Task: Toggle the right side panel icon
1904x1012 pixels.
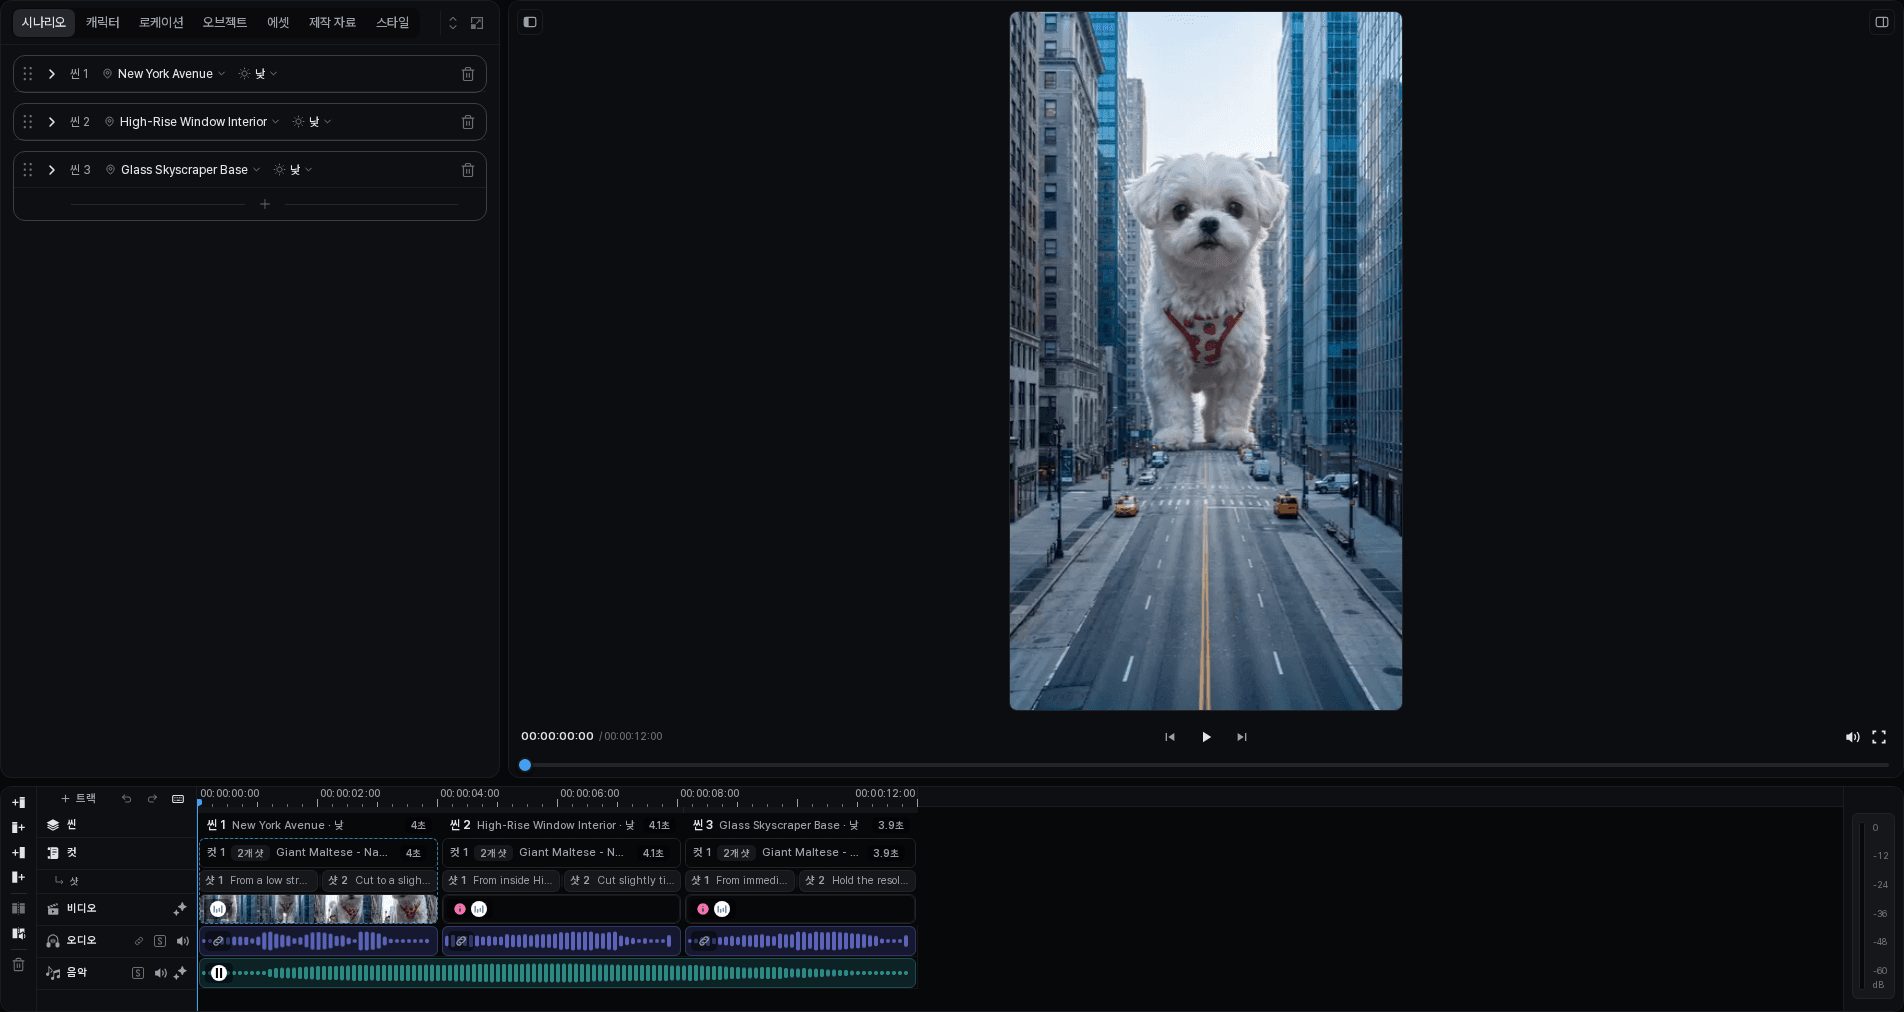Action: click(x=1881, y=22)
